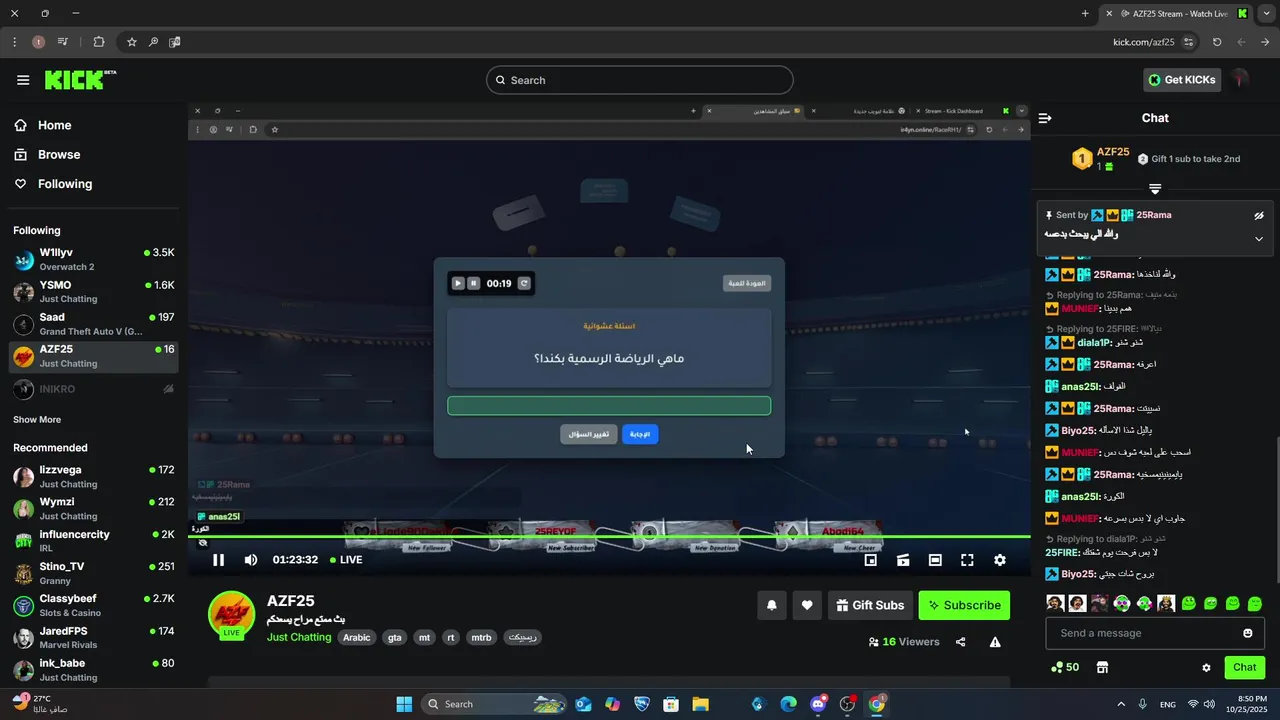The height and width of the screenshot is (720, 1280).
Task: Open chat settings gear
Action: (x=1206, y=668)
